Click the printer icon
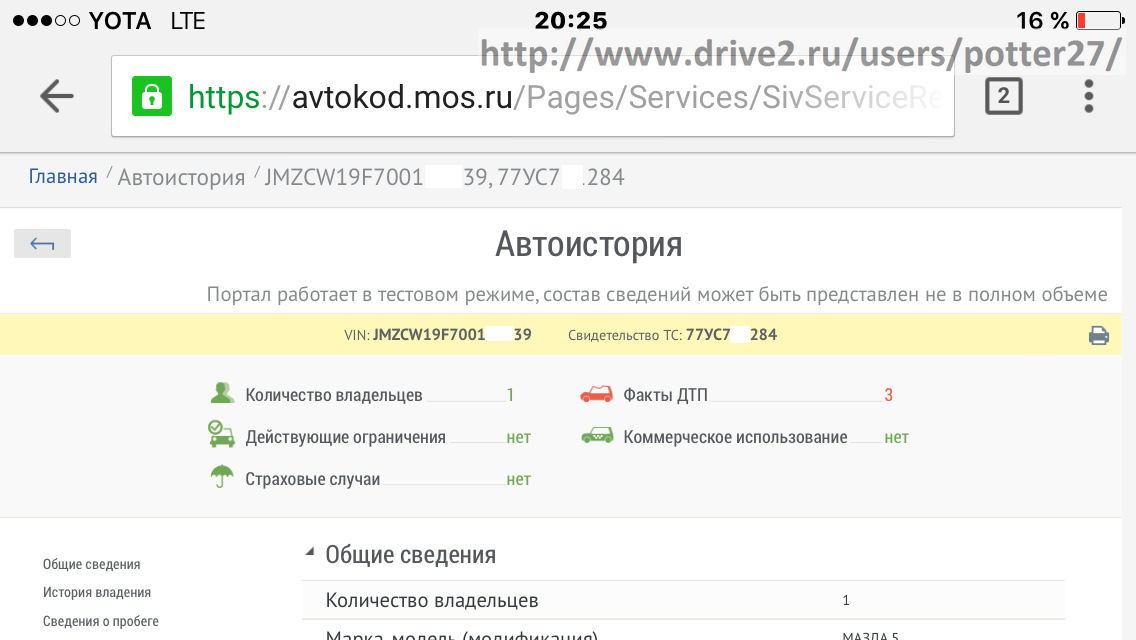 [x=1098, y=336]
